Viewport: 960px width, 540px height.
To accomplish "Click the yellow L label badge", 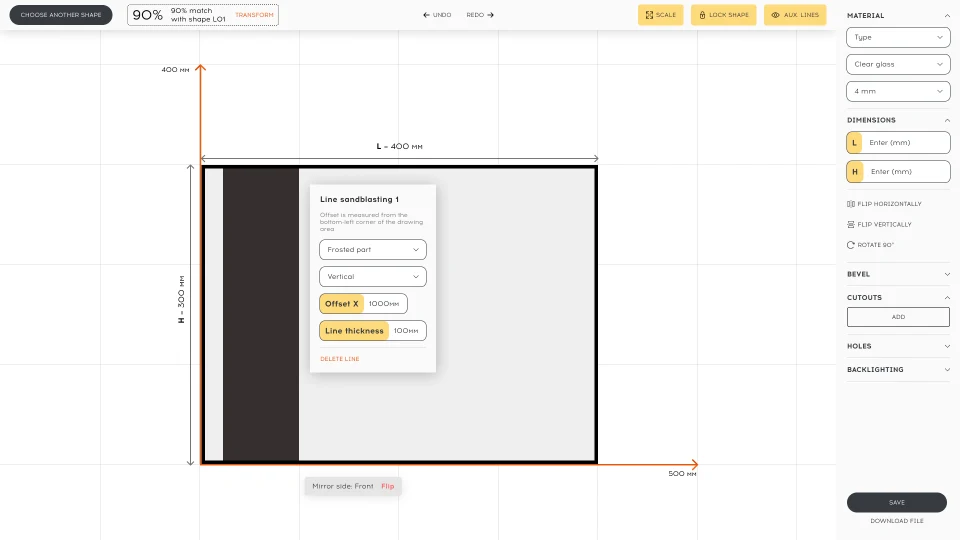I will [855, 143].
